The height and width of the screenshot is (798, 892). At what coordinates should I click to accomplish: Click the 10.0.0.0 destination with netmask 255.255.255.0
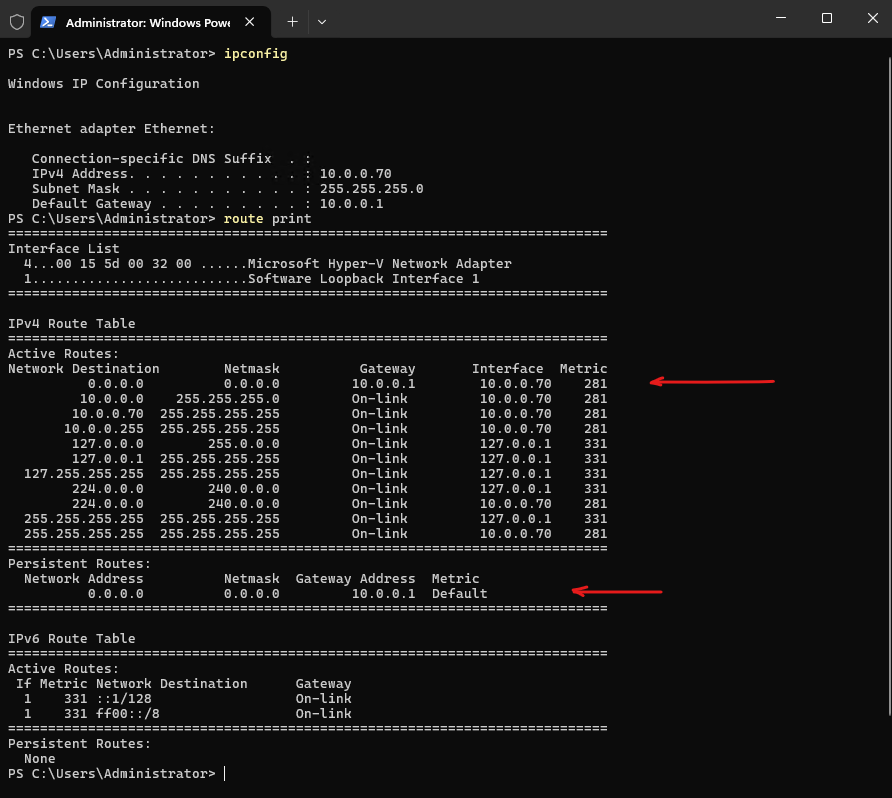pos(112,399)
